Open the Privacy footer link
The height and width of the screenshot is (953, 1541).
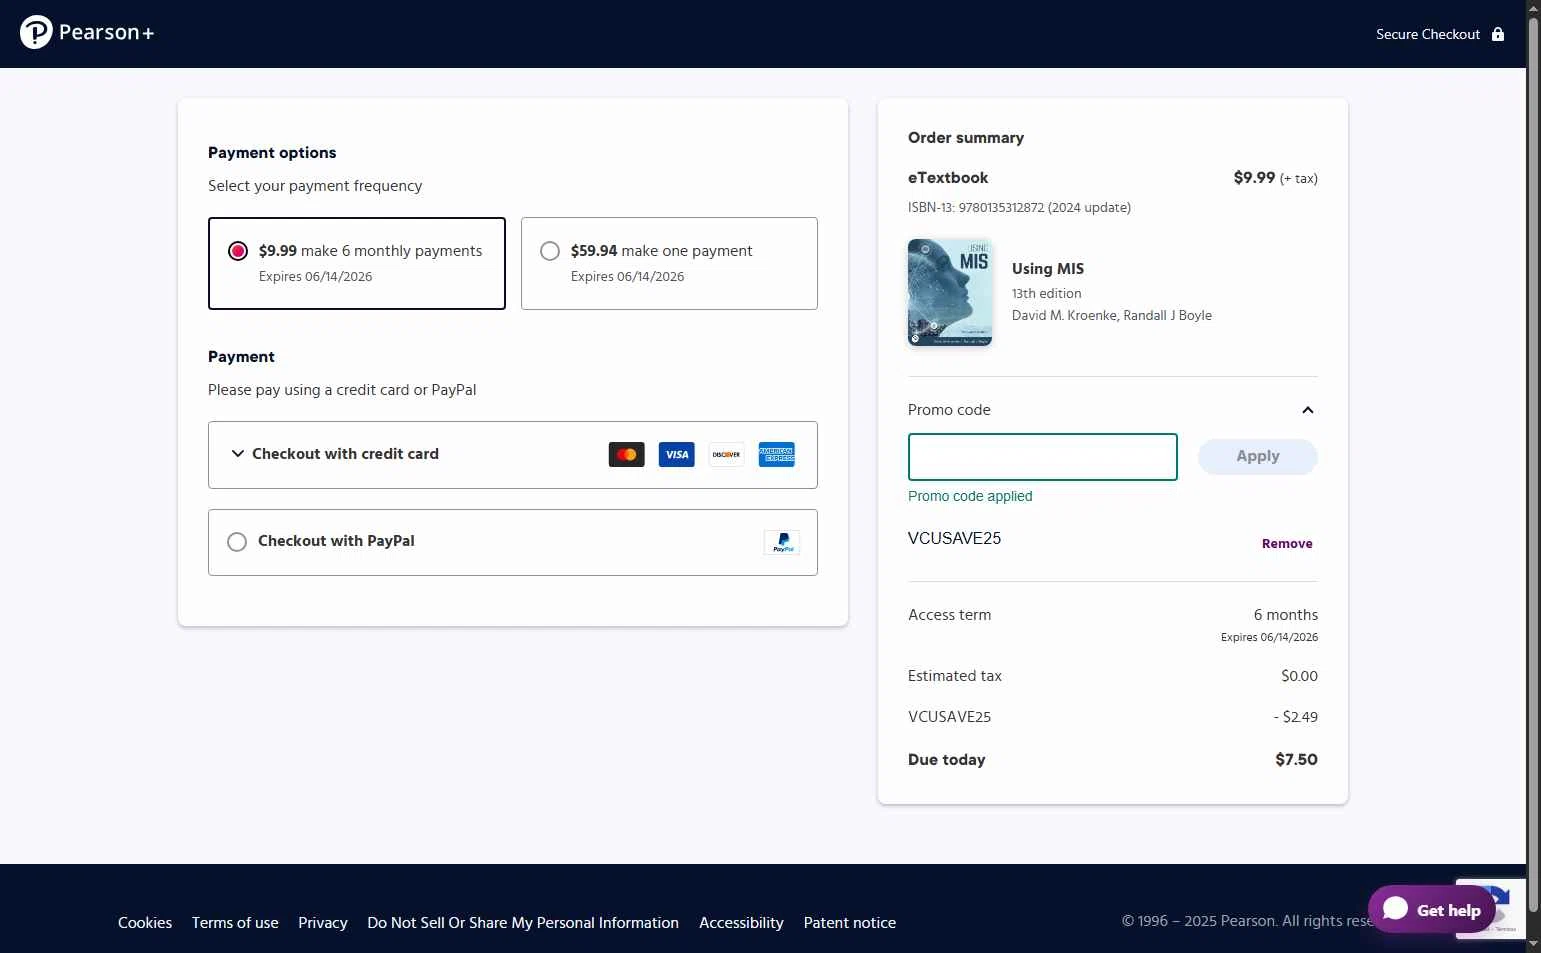click(x=323, y=923)
